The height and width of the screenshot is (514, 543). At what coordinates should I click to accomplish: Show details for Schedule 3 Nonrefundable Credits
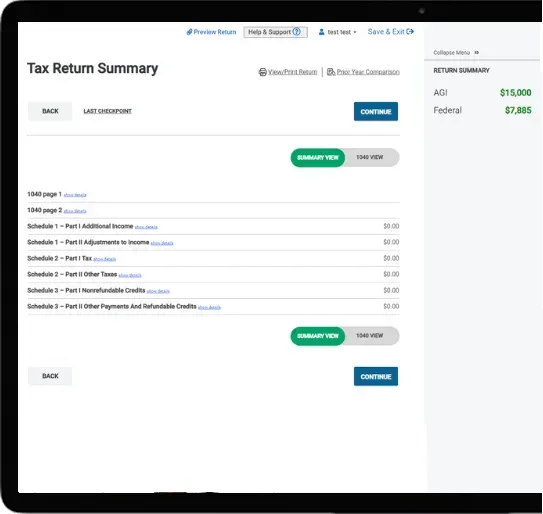pyautogui.click(x=158, y=291)
